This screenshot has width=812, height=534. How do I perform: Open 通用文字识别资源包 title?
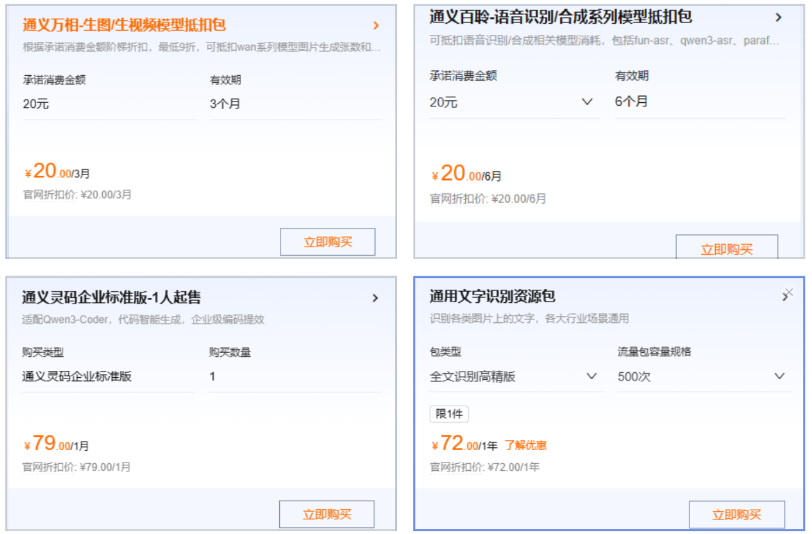[492, 296]
